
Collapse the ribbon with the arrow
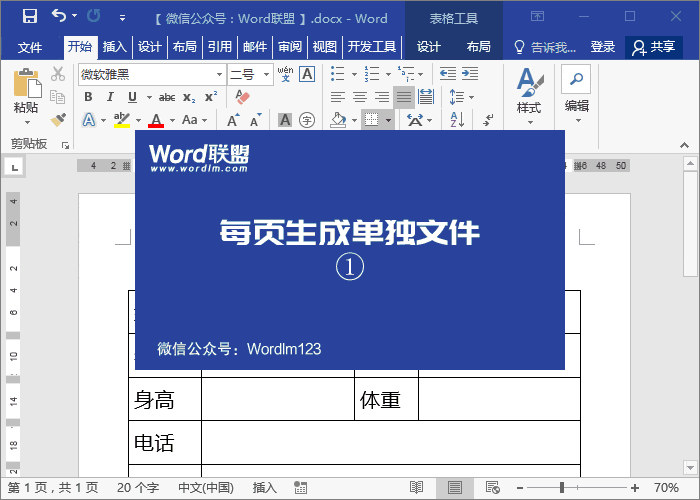(x=684, y=145)
